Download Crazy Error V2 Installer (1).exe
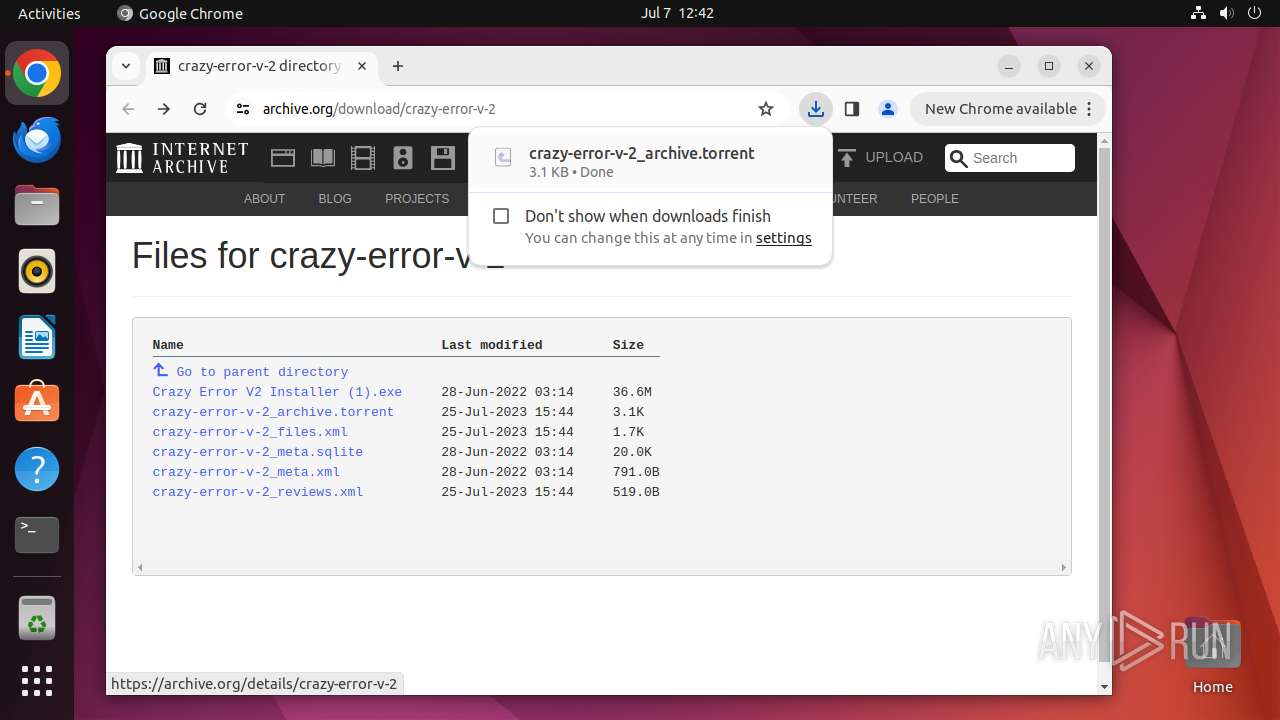The width and height of the screenshot is (1280, 720). click(277, 392)
